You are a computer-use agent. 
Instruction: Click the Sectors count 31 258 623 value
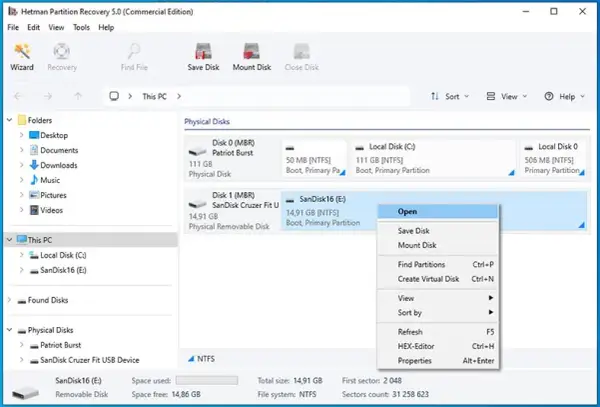pyautogui.click(x=410, y=394)
